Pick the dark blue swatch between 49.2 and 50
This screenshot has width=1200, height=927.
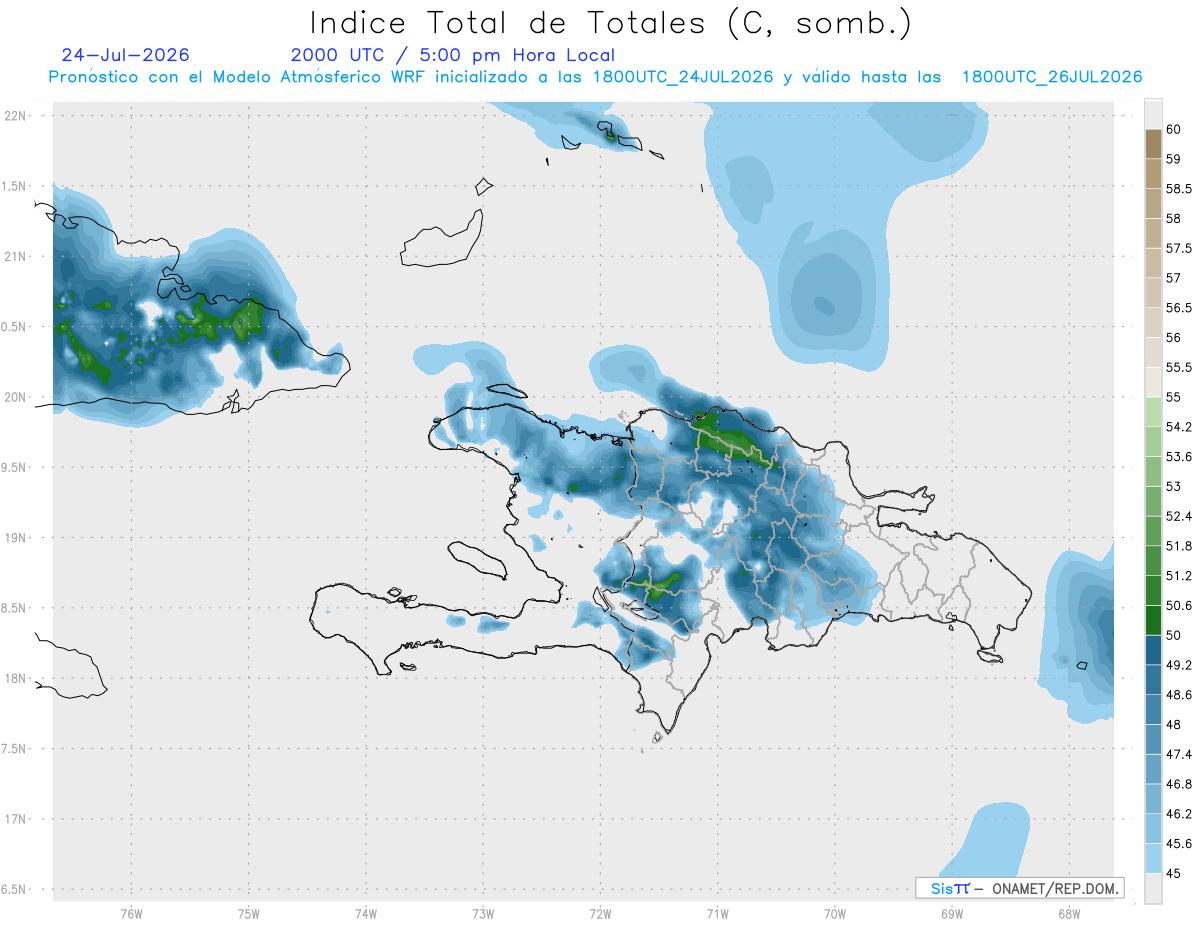(x=1153, y=650)
